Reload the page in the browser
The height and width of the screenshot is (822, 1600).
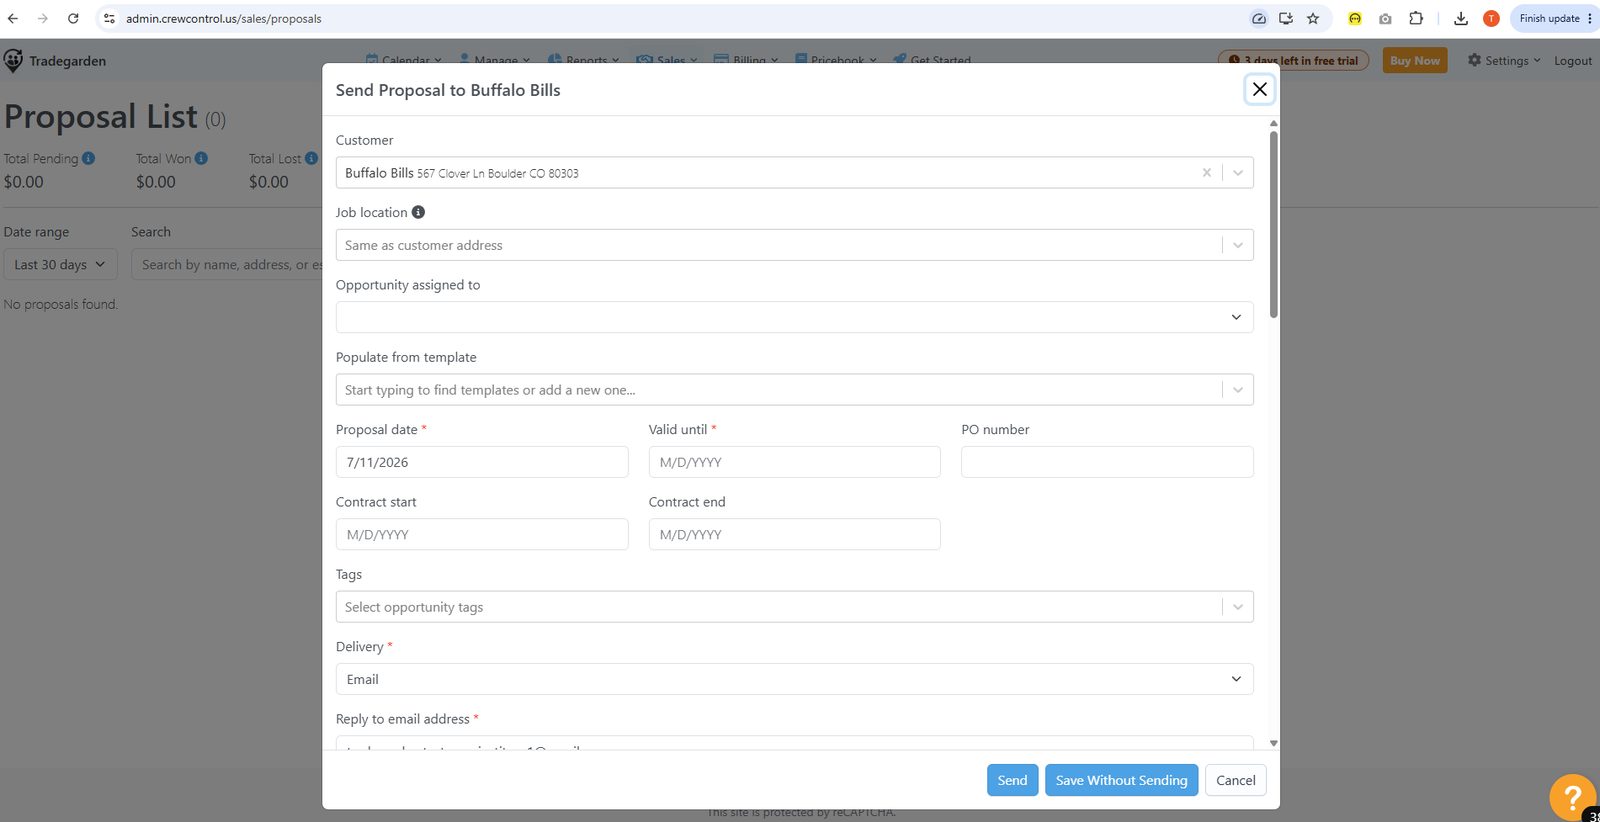click(x=73, y=18)
